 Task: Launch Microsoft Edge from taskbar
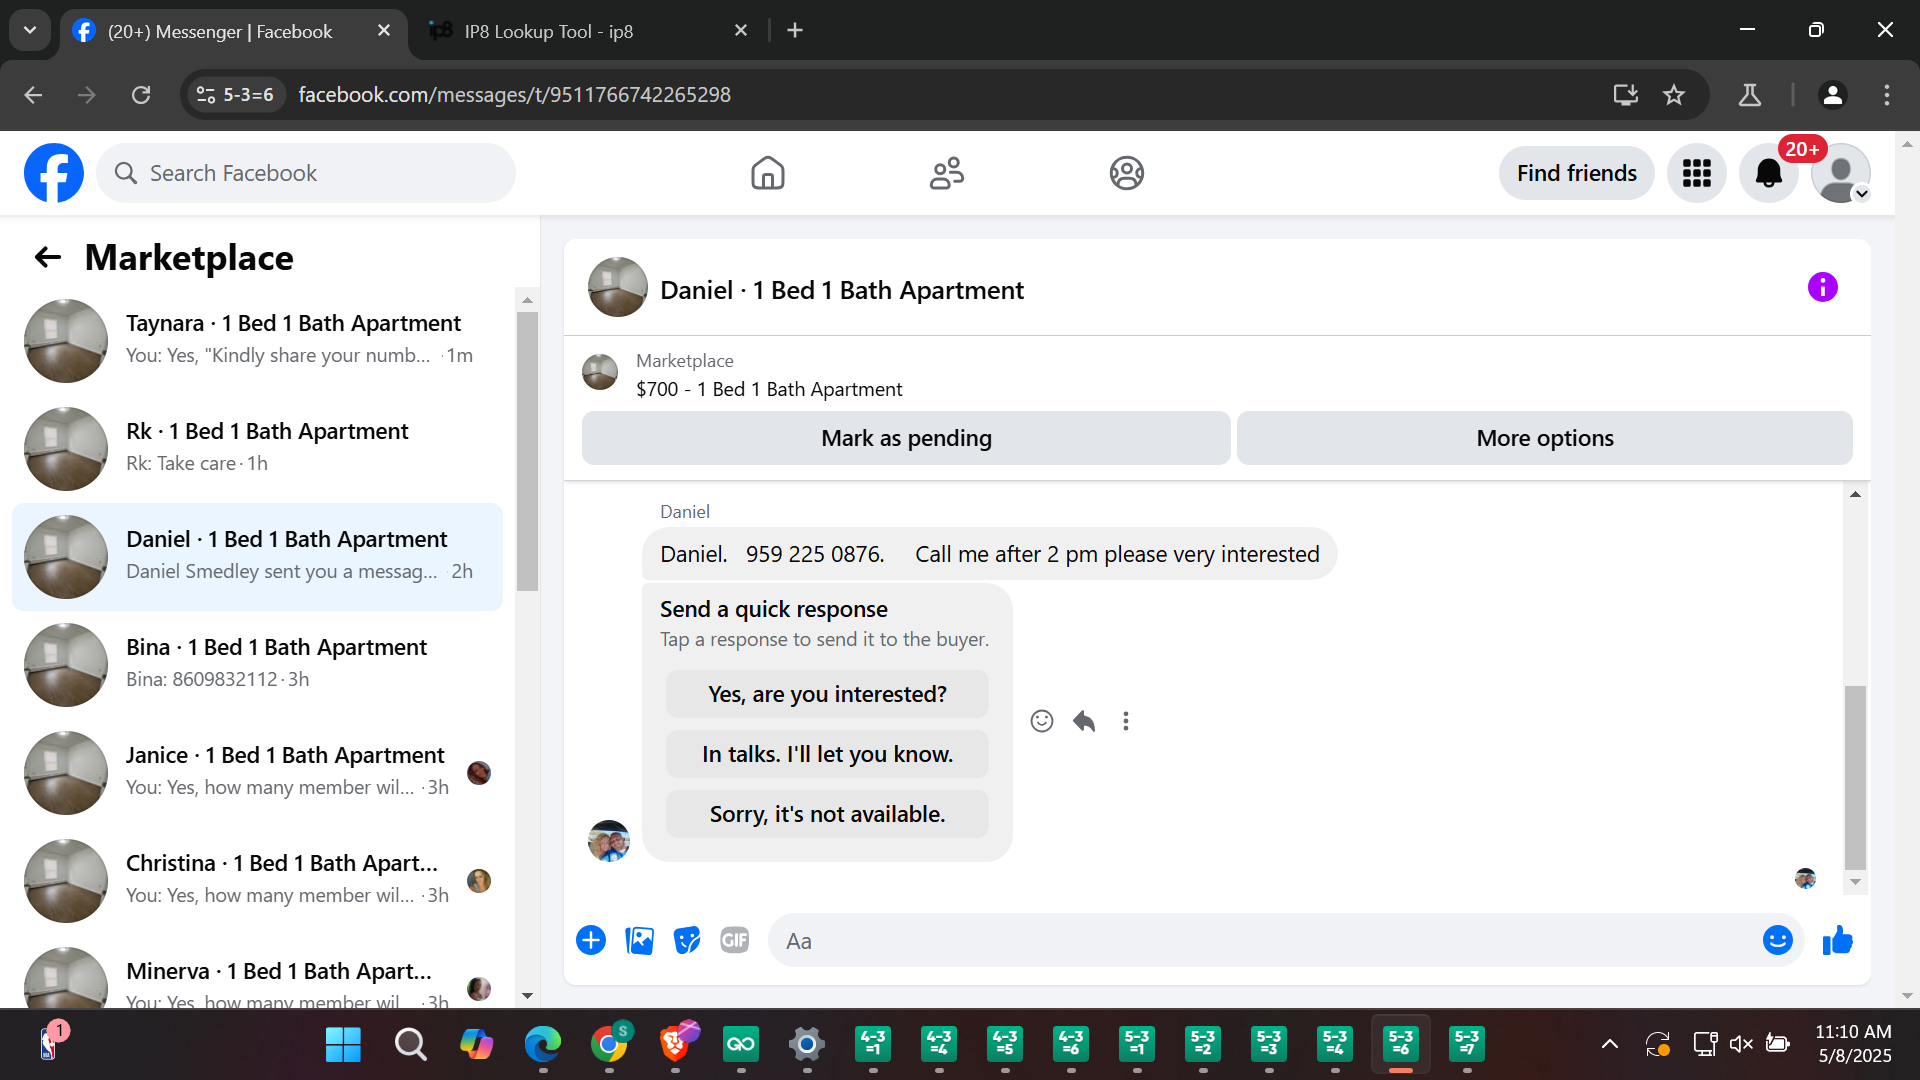tap(542, 1045)
